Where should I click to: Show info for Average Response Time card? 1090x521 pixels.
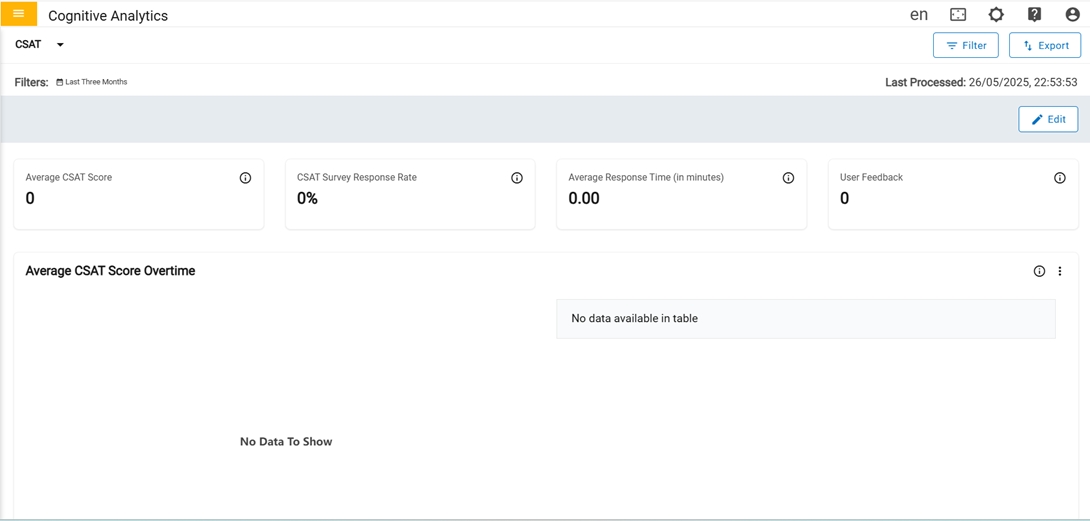[x=788, y=178]
